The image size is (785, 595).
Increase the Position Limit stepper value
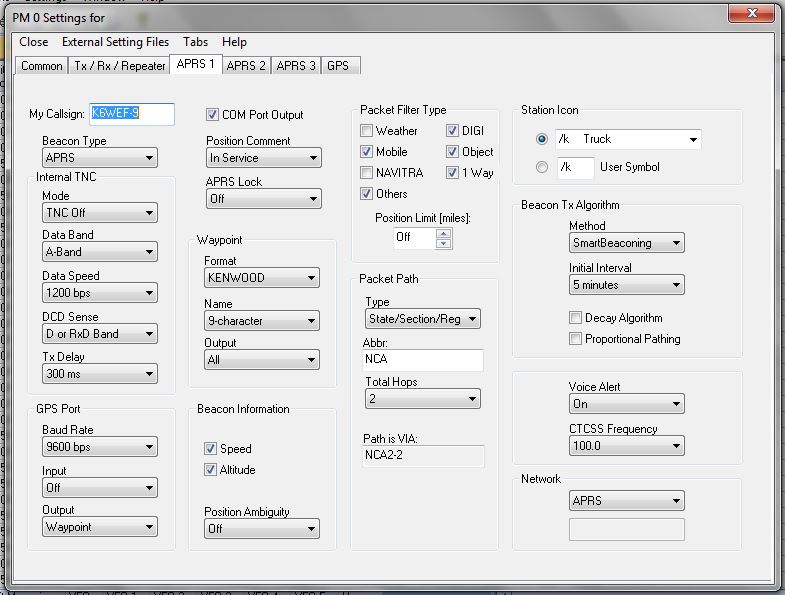point(445,233)
